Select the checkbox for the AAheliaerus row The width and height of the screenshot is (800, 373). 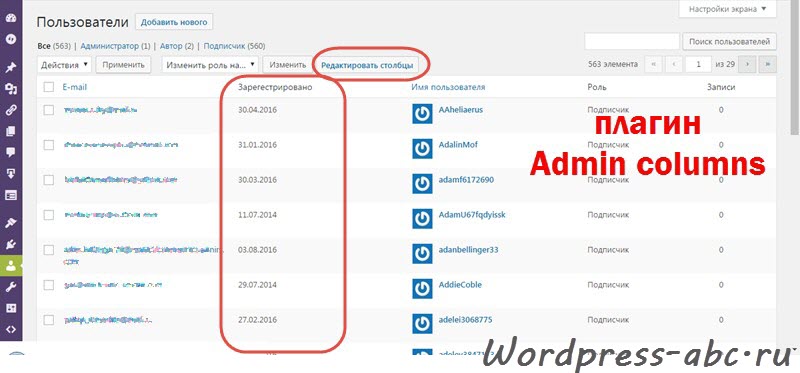[48, 110]
